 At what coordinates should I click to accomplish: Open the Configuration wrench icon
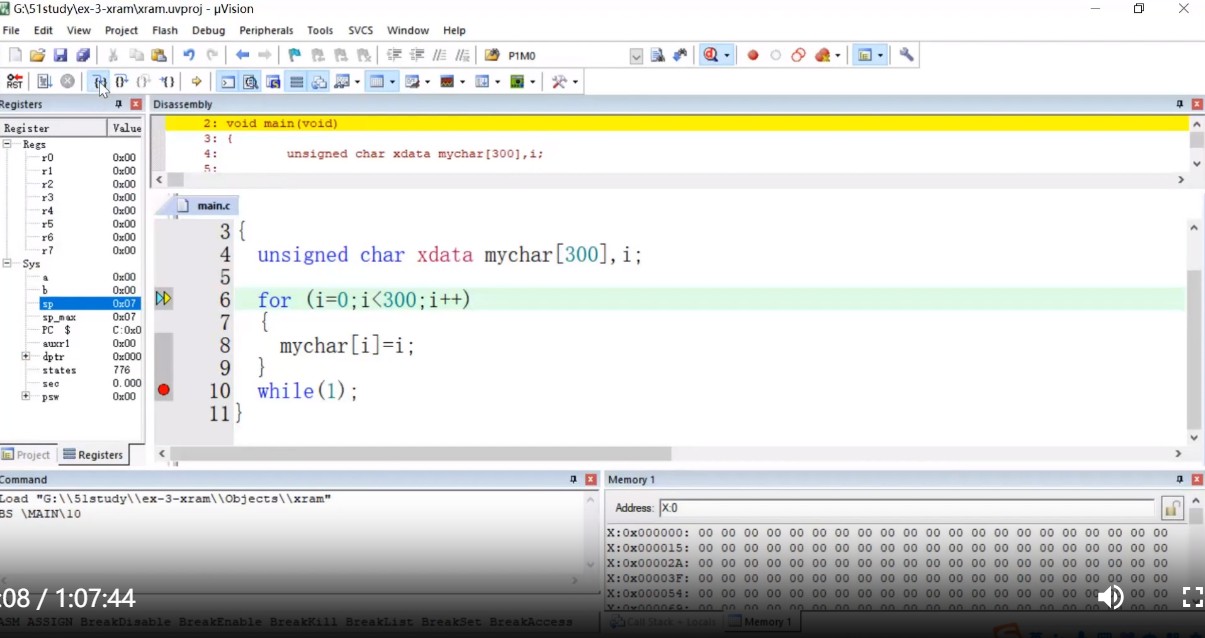point(906,56)
